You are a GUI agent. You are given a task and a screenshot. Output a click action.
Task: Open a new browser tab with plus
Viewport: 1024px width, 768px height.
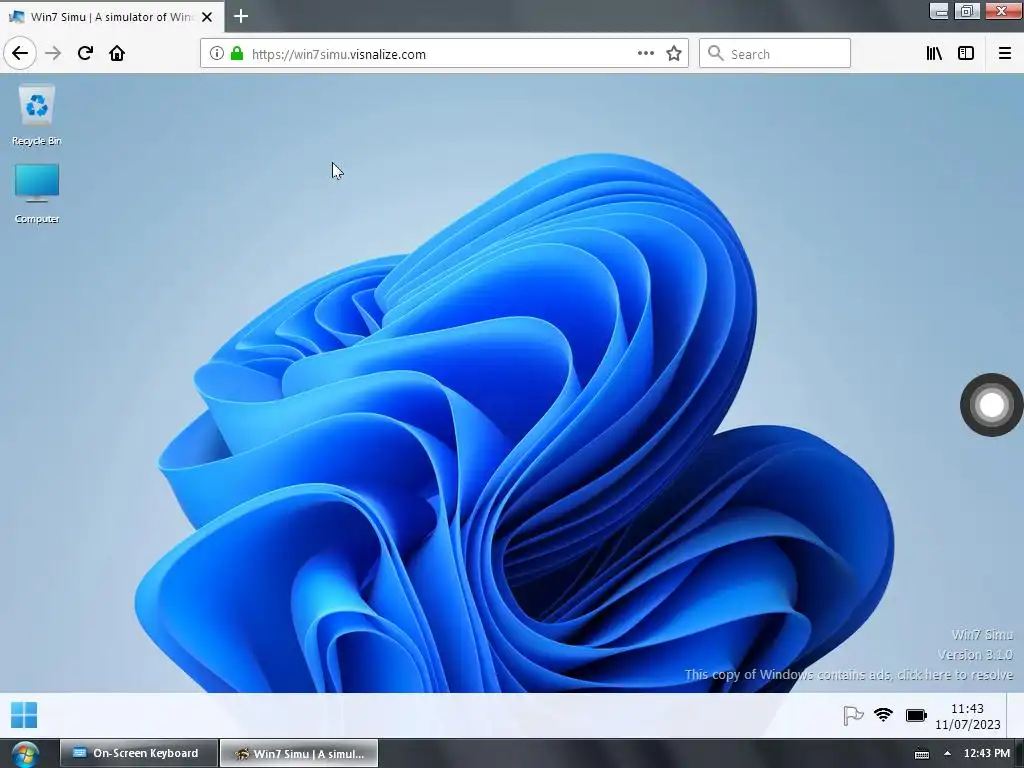pos(241,16)
